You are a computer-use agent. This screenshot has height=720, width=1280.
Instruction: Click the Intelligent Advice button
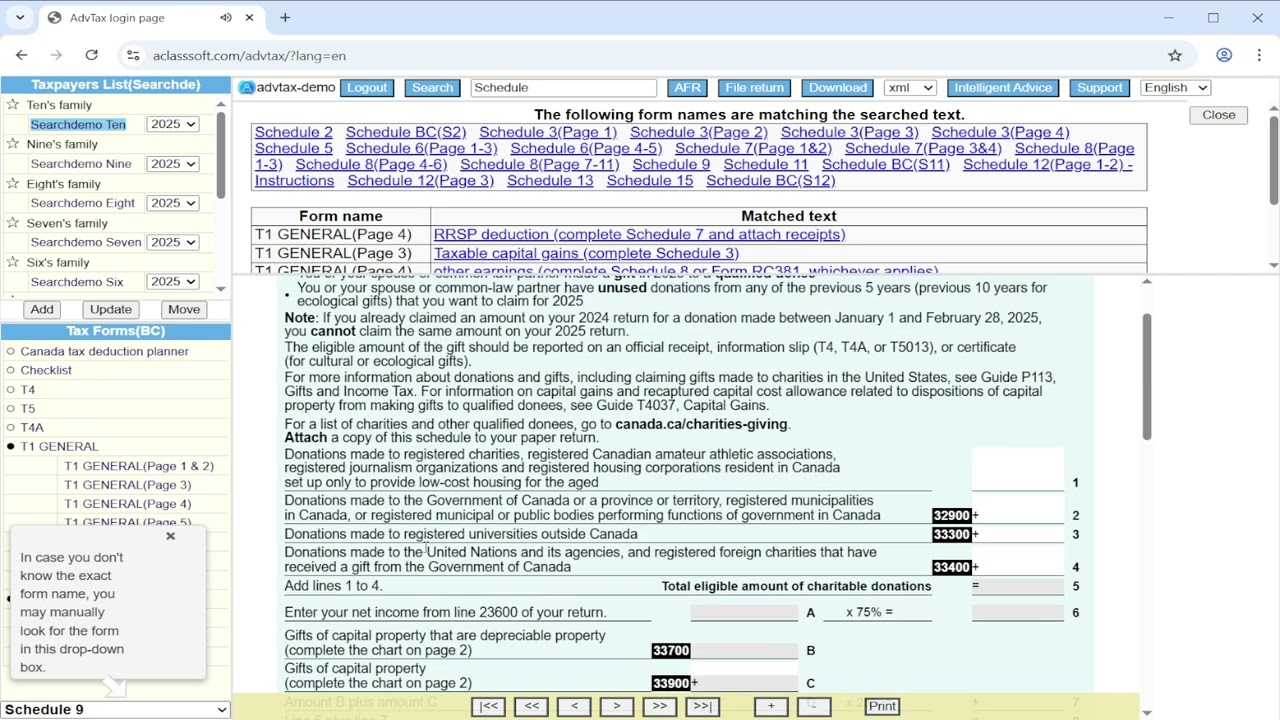click(x=1003, y=88)
